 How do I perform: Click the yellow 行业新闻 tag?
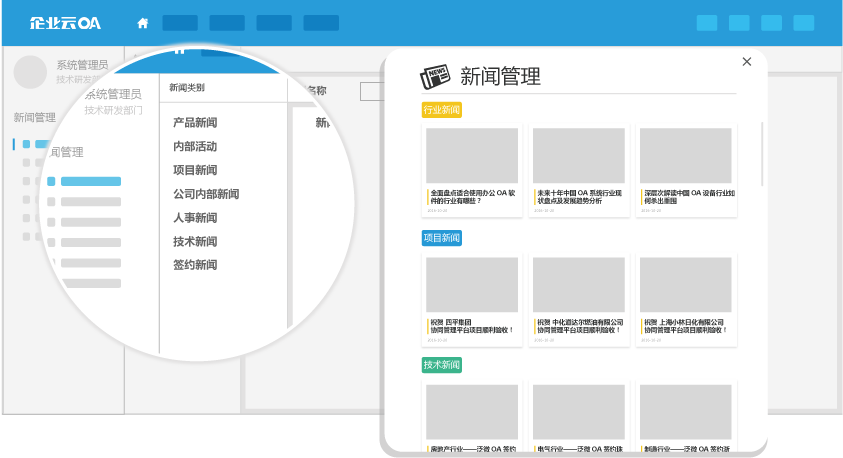[442, 110]
